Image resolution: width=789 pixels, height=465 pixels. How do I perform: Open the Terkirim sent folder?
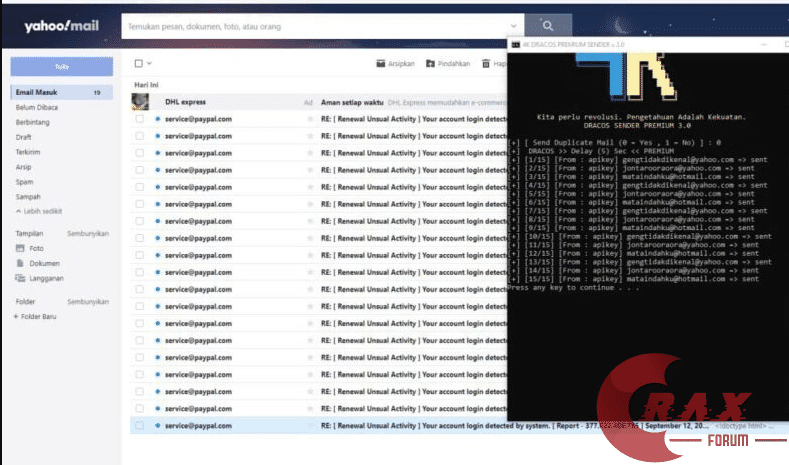coord(28,152)
